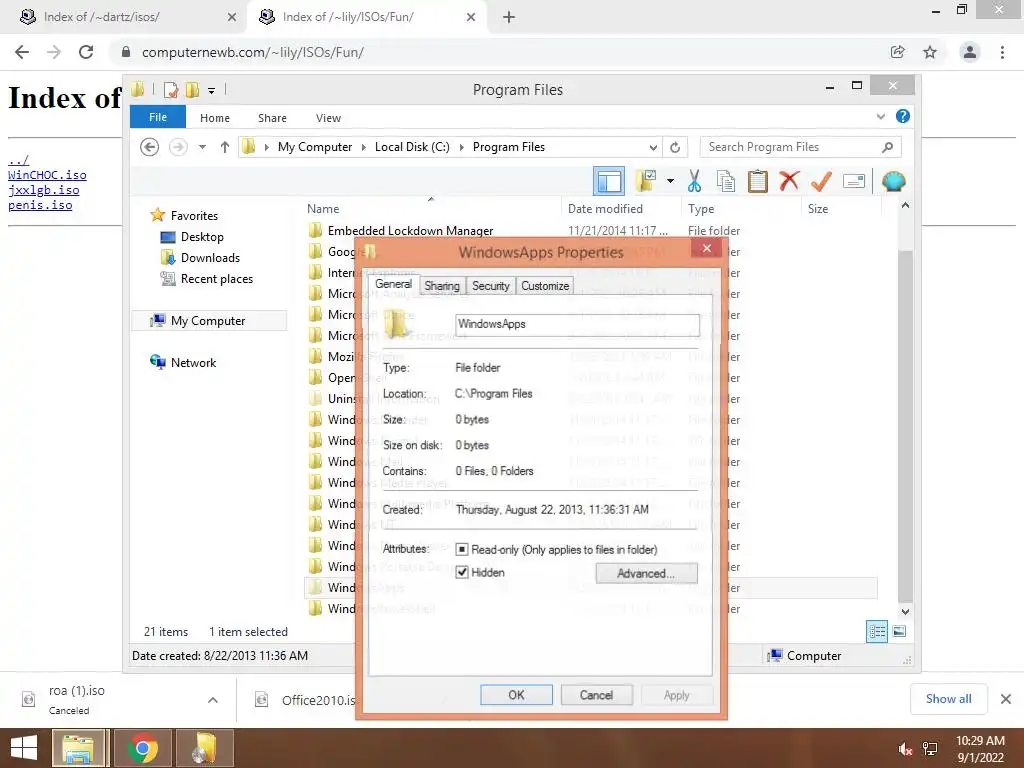Open the File ribbon tab

[158, 117]
